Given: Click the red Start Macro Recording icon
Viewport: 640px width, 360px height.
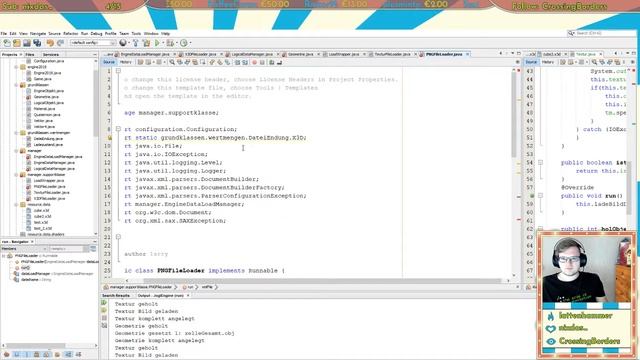Looking at the screenshot, I should [x=254, y=62].
